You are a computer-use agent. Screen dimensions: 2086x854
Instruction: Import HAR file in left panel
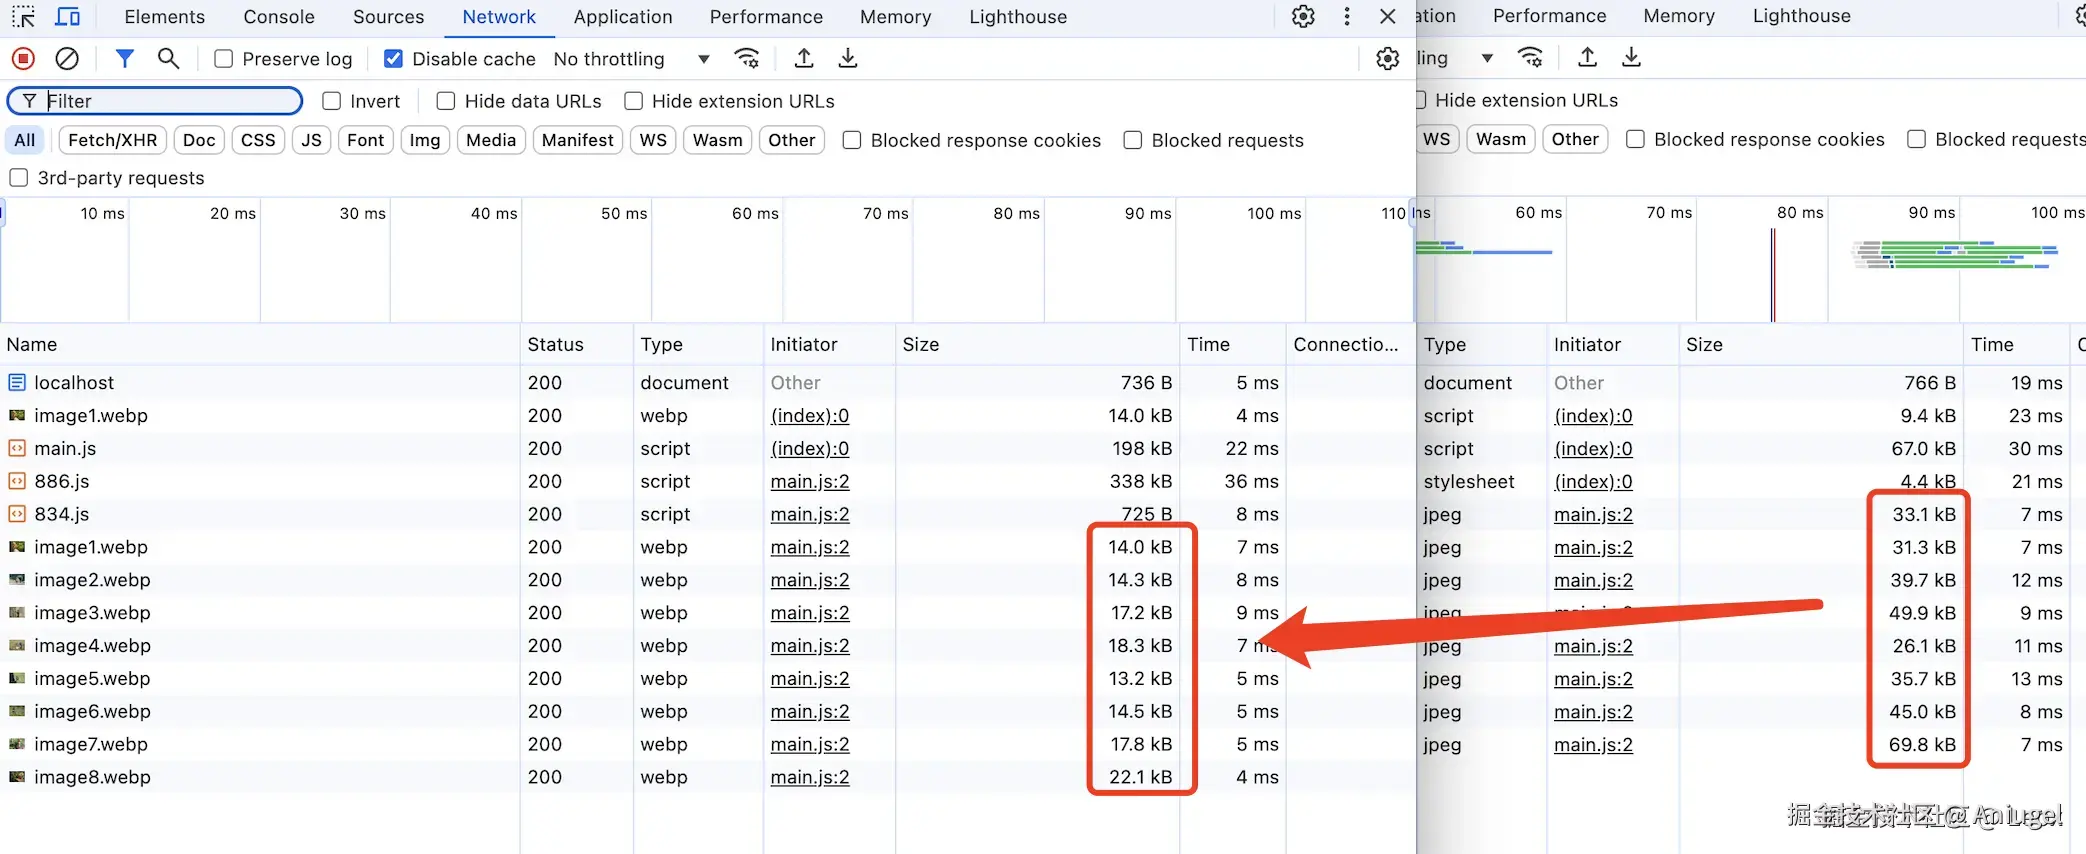(803, 58)
